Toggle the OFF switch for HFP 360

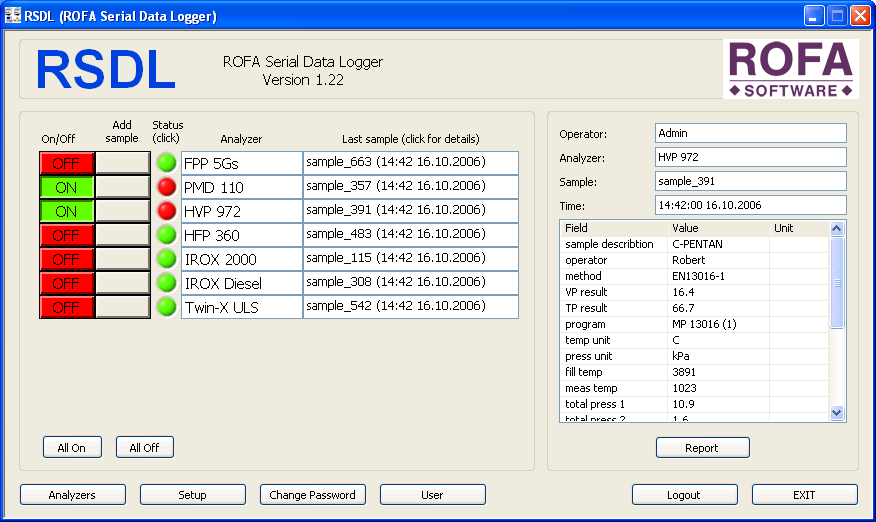pos(66,235)
